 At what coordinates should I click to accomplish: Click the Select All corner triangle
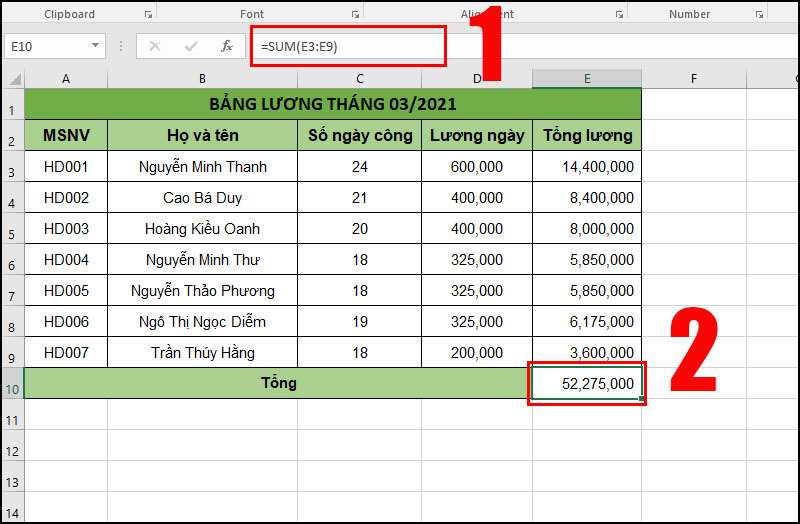click(x=14, y=79)
